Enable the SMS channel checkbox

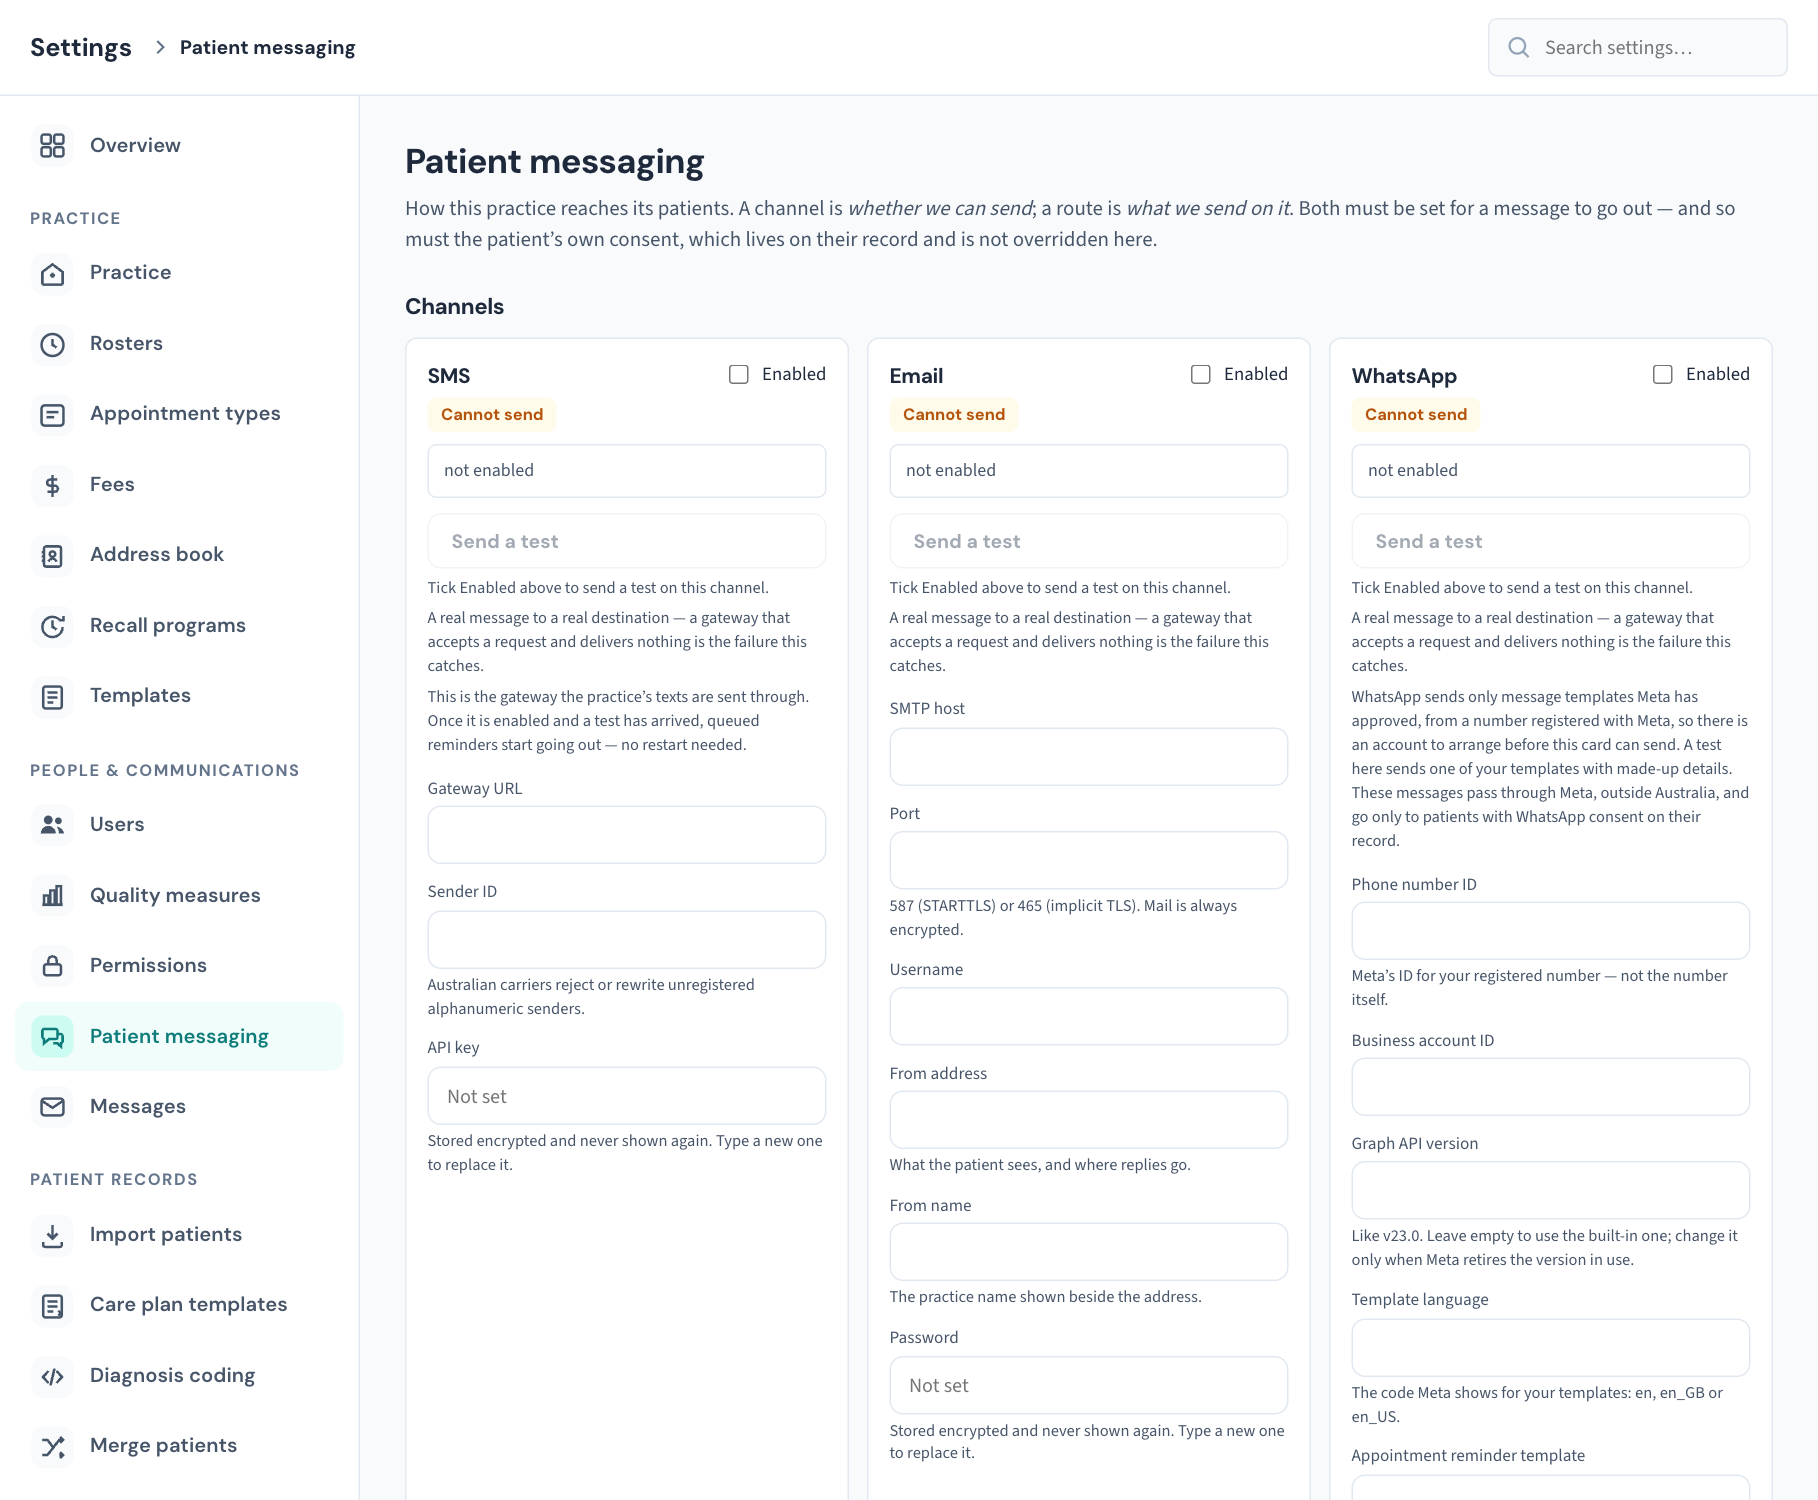(x=739, y=374)
